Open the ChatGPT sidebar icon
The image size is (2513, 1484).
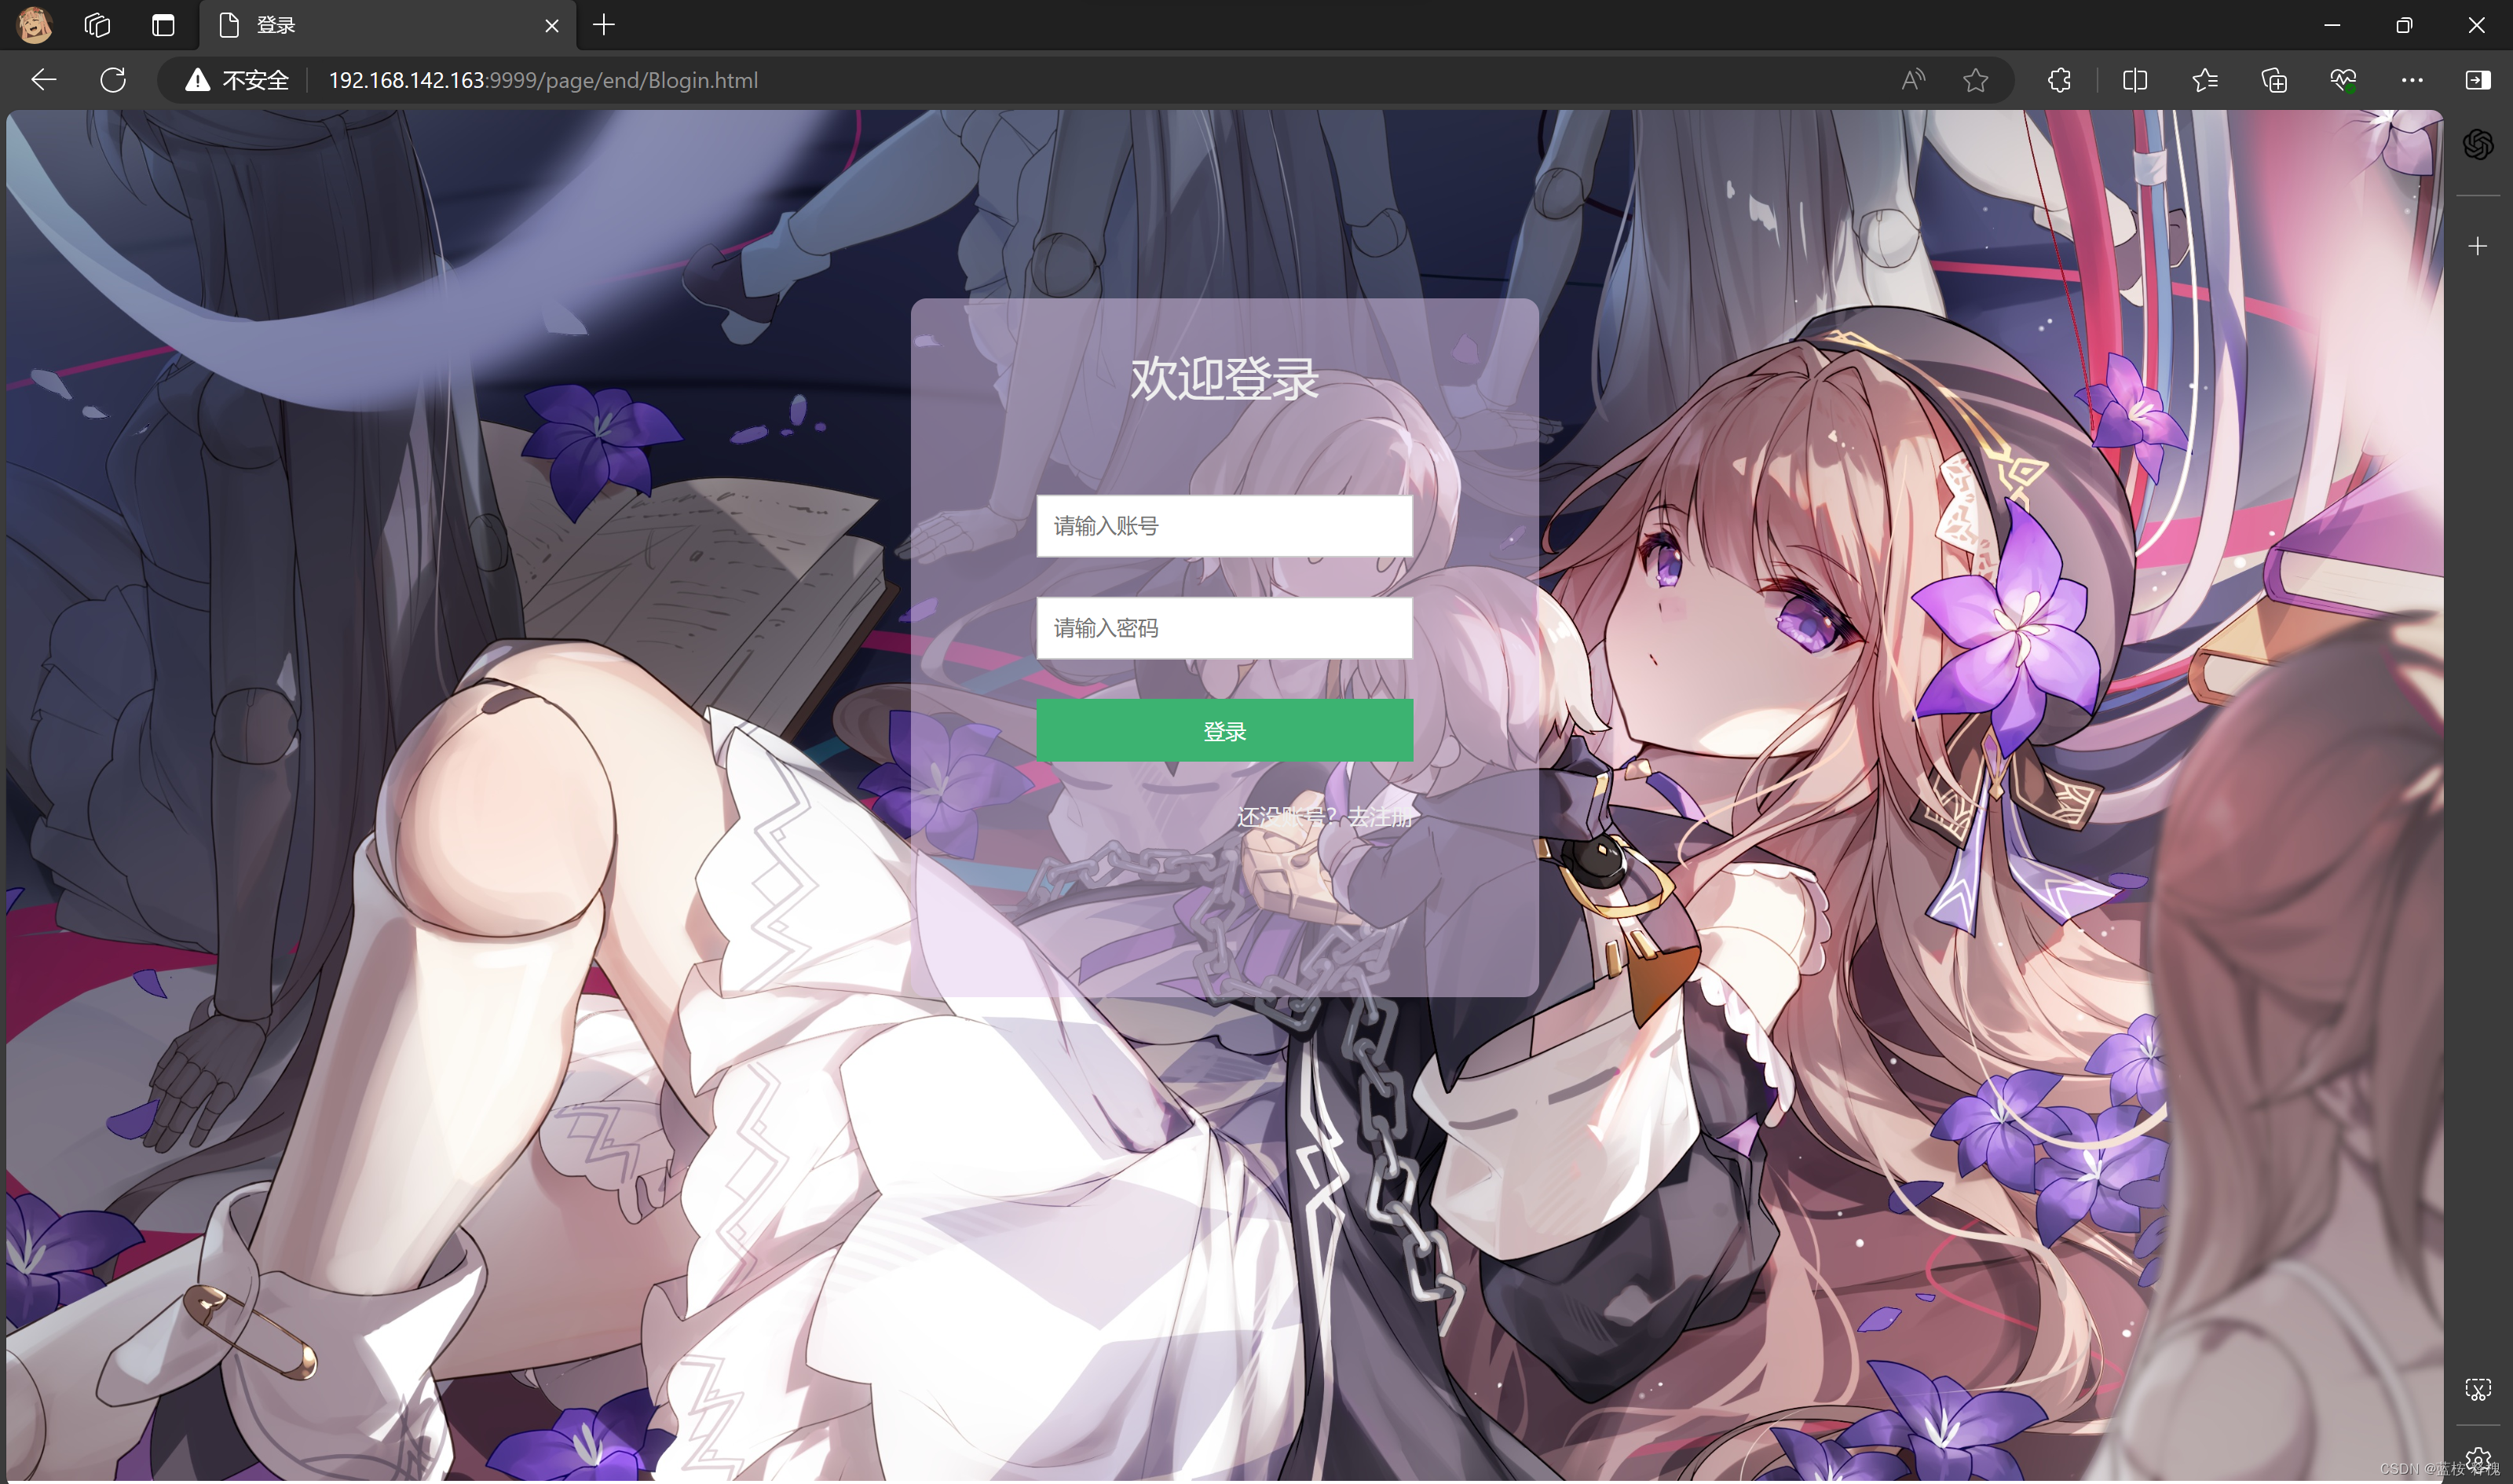tap(2478, 145)
